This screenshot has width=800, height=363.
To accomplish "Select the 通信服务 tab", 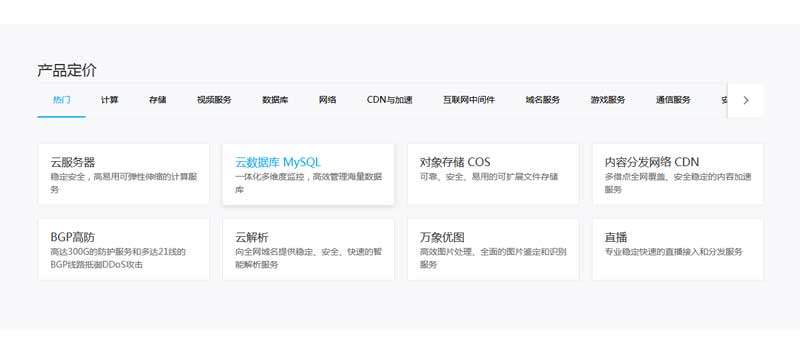I will pos(673,100).
